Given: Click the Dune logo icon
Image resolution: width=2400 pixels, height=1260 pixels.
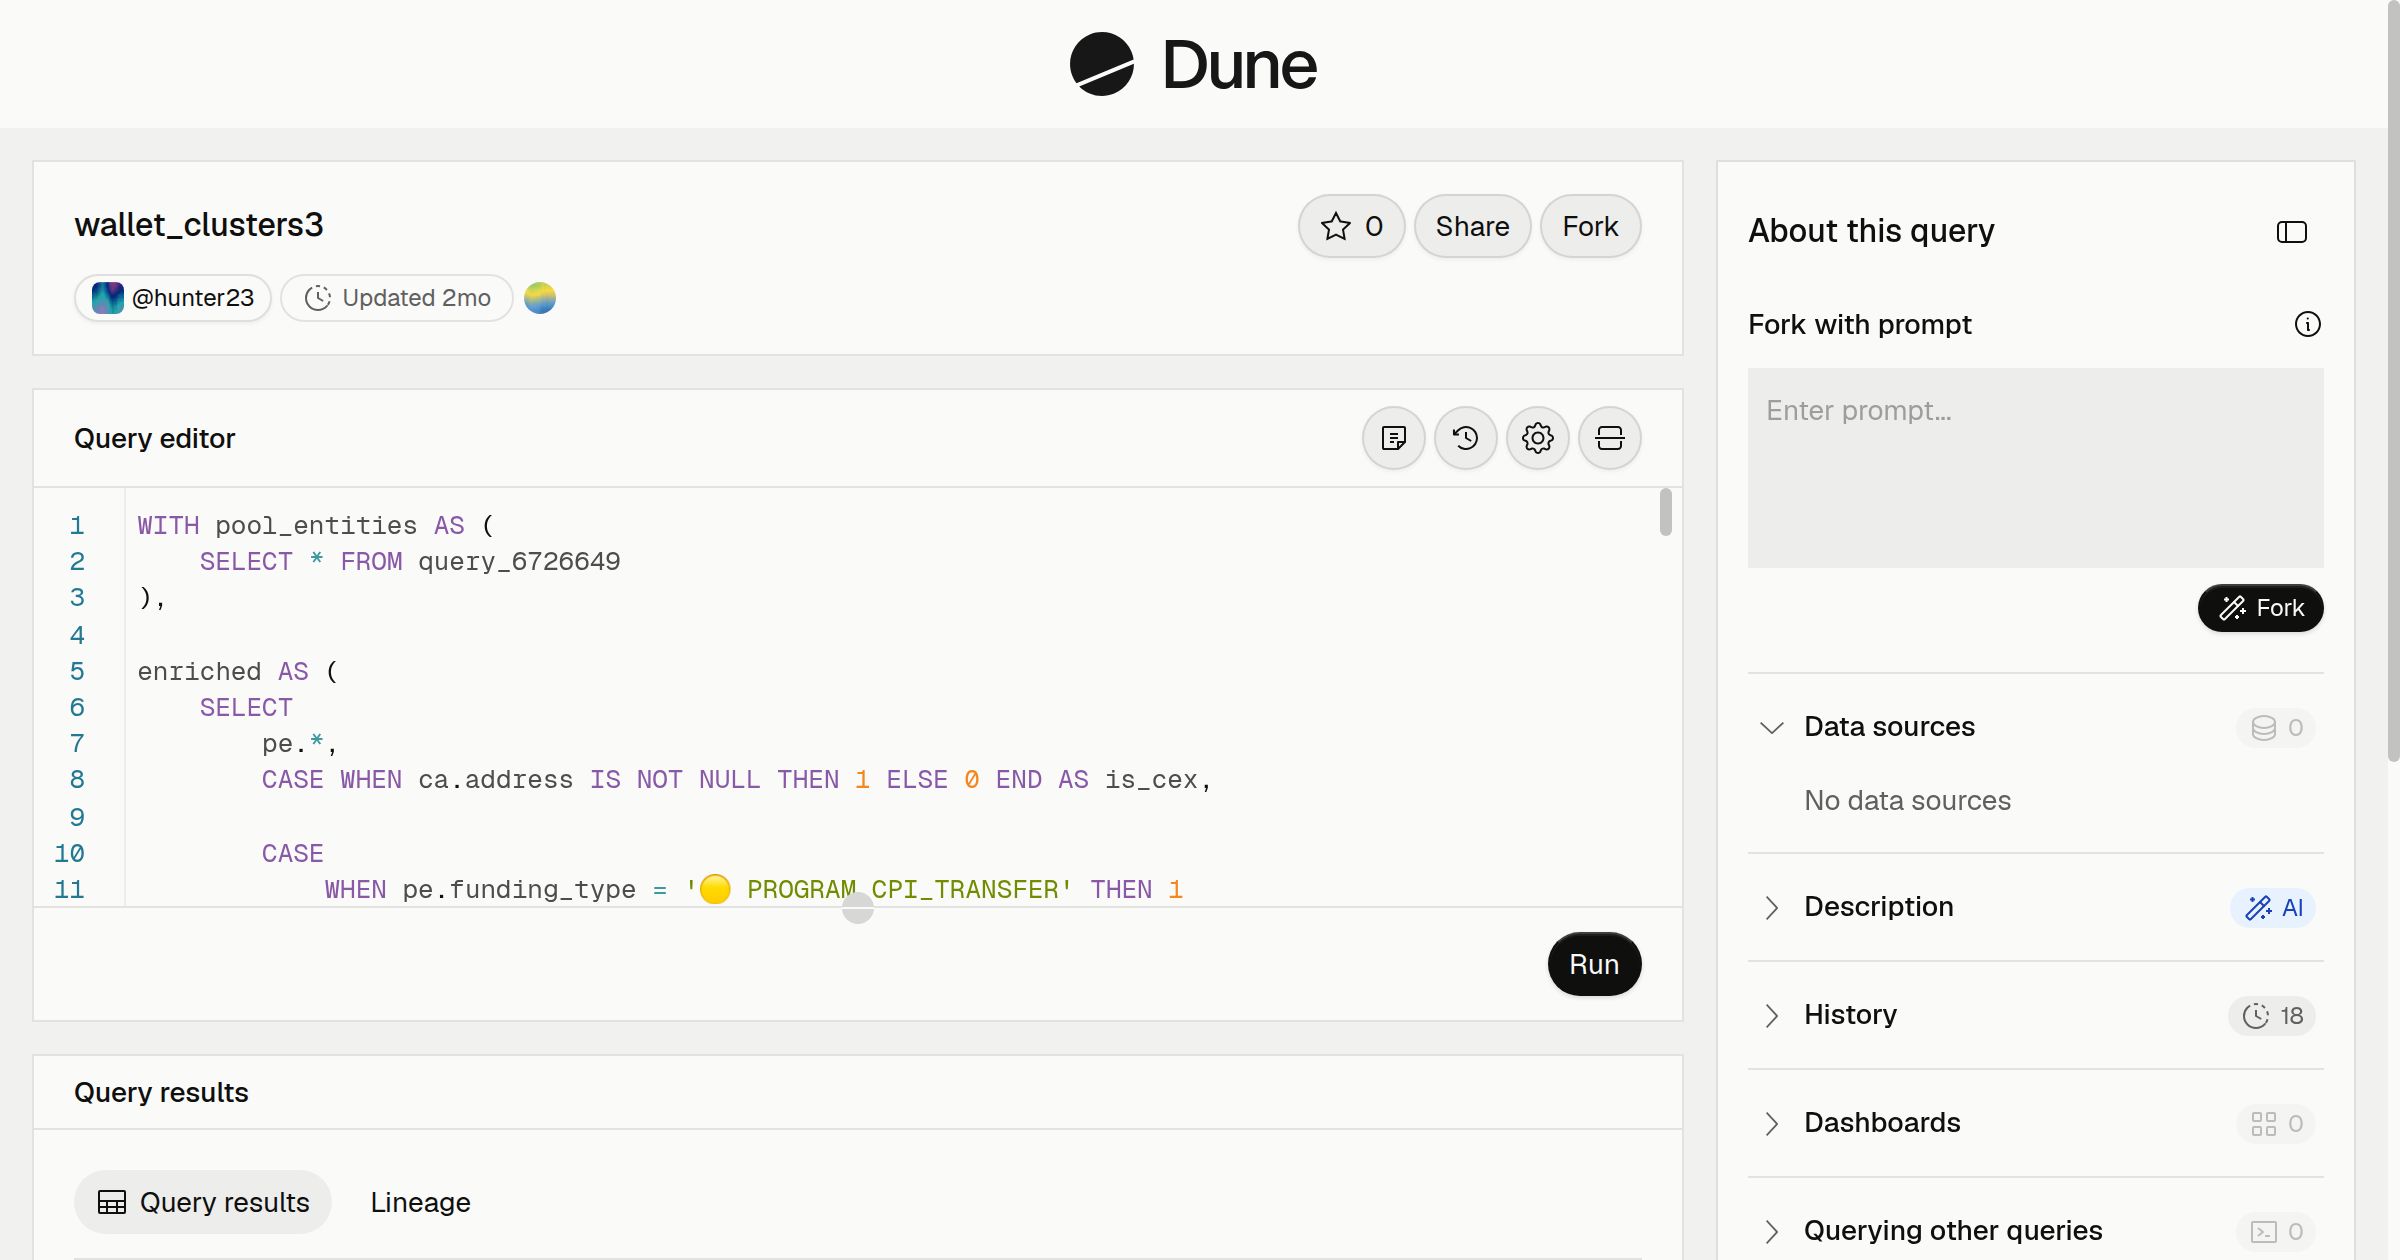Looking at the screenshot, I should 1102,64.
